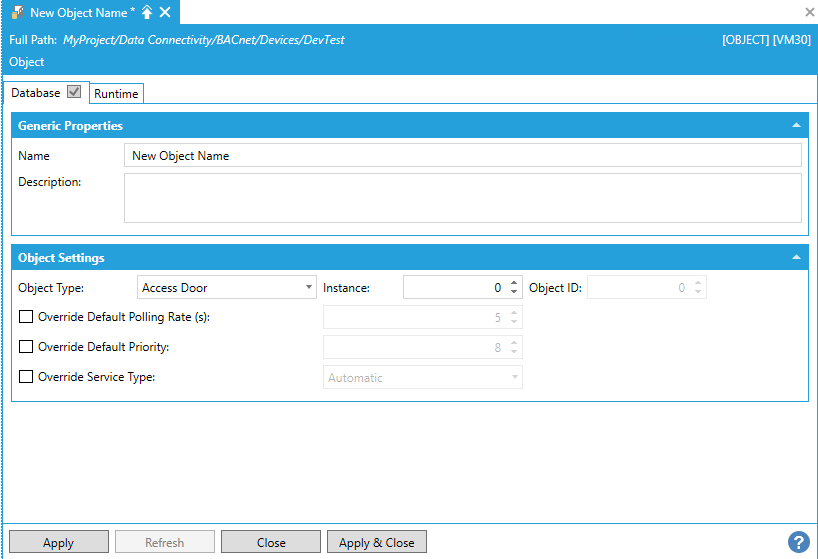Switch to the Runtime tab
The image size is (818, 559).
click(x=117, y=93)
